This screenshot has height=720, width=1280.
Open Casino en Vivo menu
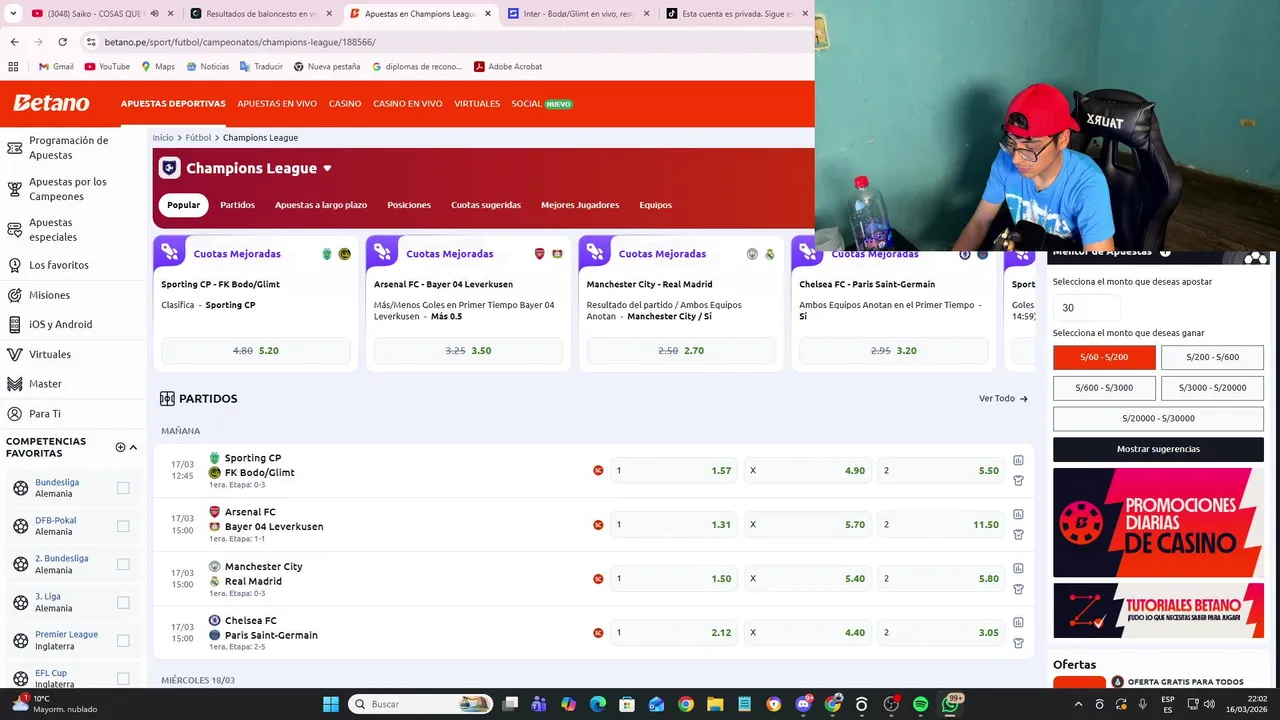coord(408,104)
